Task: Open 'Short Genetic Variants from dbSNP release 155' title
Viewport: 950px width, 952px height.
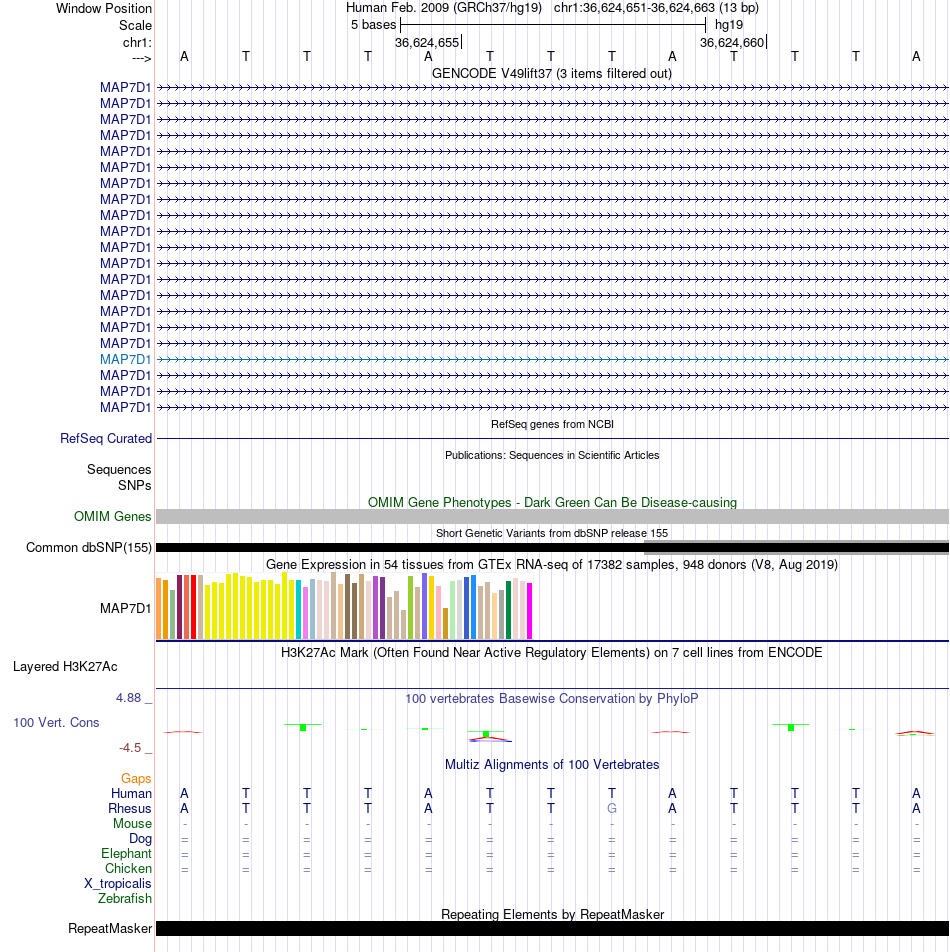Action: pos(552,533)
